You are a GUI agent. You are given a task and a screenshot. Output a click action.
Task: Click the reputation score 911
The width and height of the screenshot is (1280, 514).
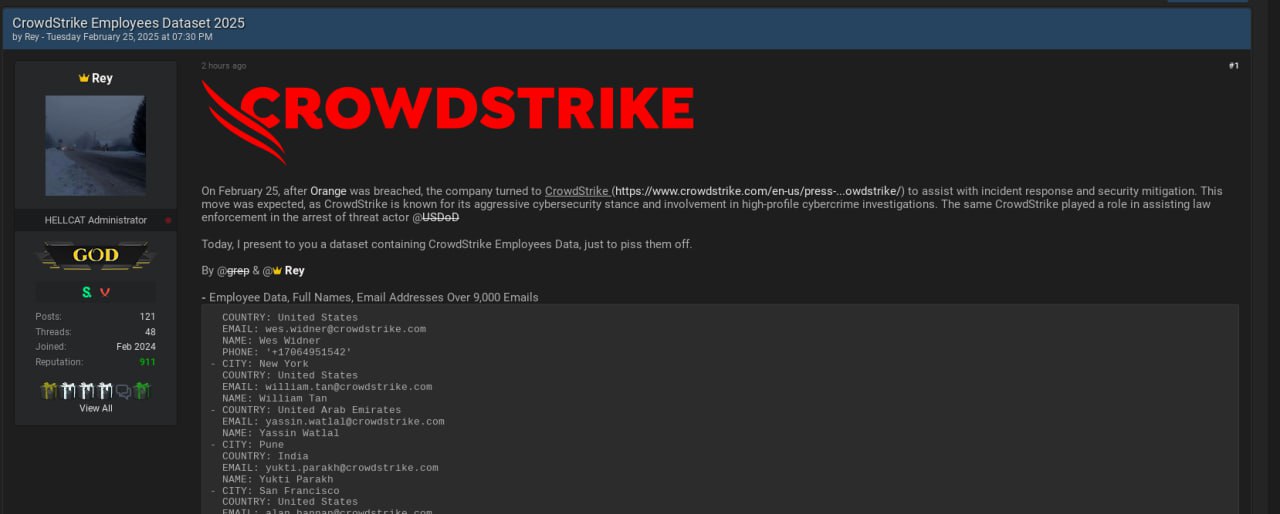147,362
